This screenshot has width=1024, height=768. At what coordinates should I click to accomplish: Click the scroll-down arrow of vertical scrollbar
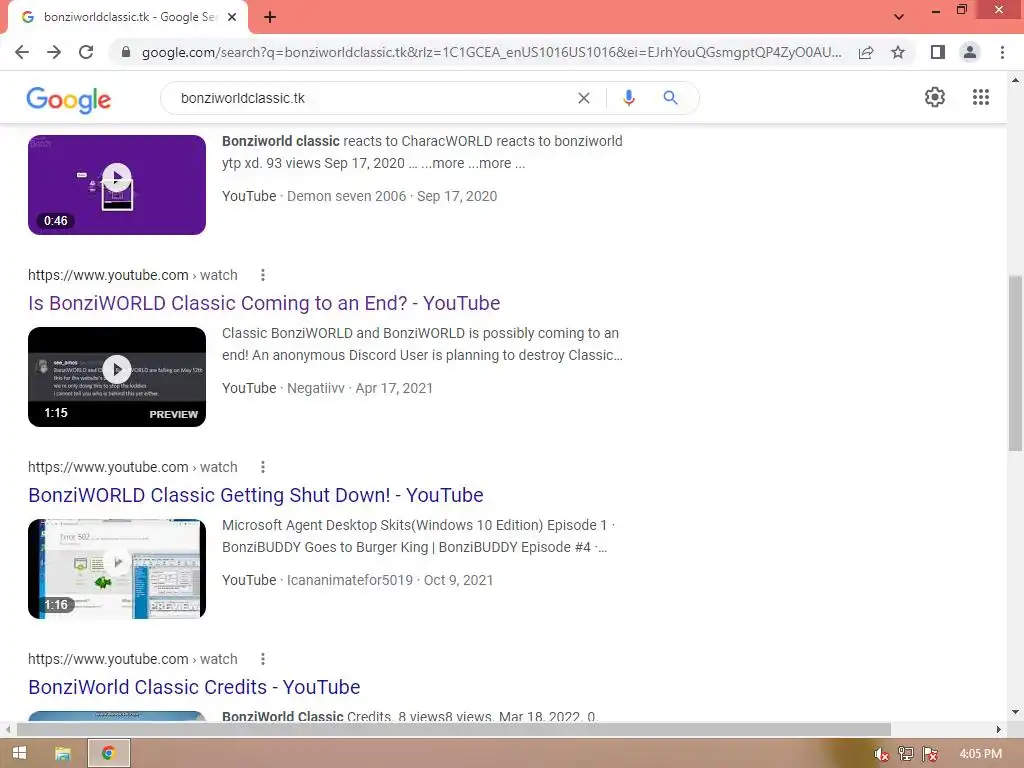click(x=1015, y=712)
